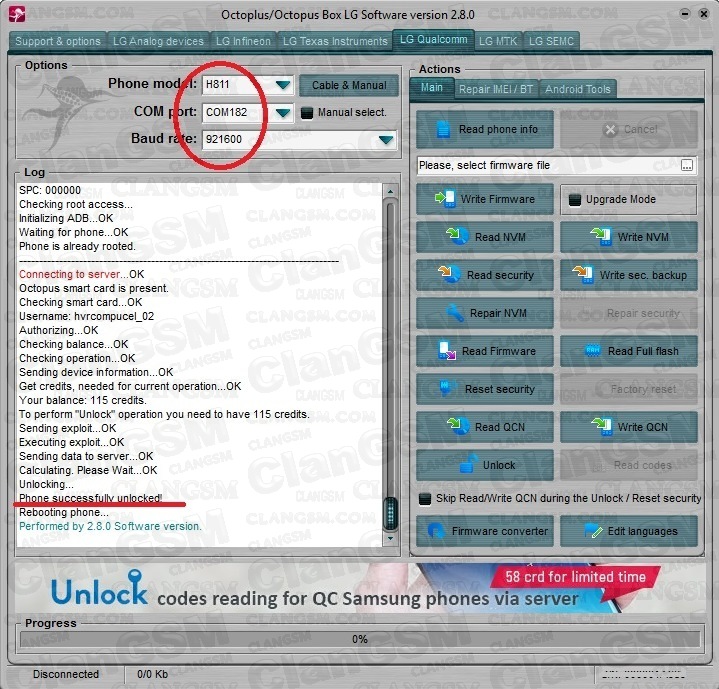Open Edit languages
The height and width of the screenshot is (689, 719).
point(628,531)
